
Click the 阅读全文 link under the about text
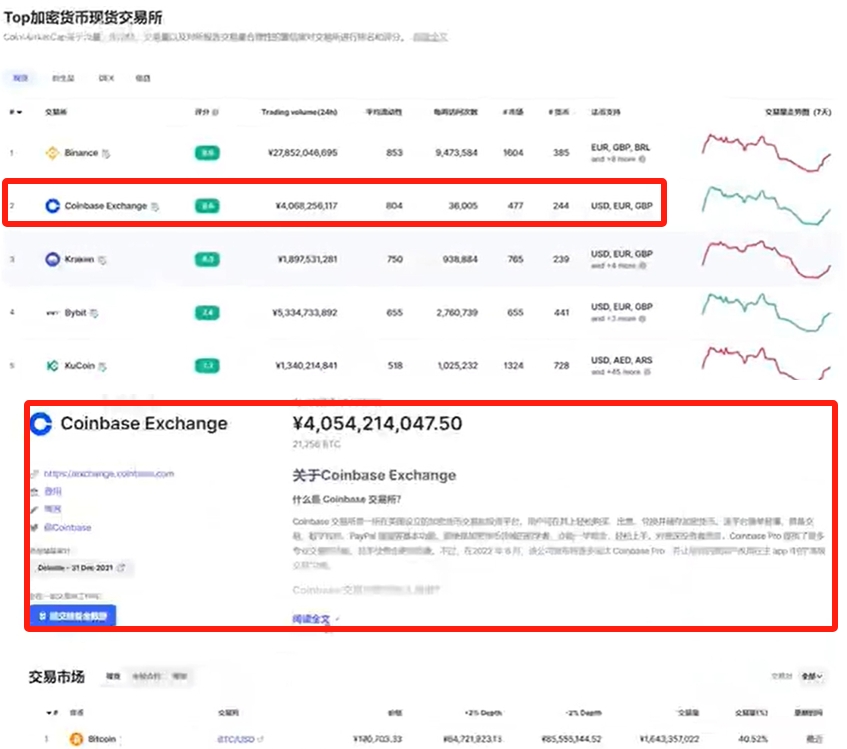point(311,619)
